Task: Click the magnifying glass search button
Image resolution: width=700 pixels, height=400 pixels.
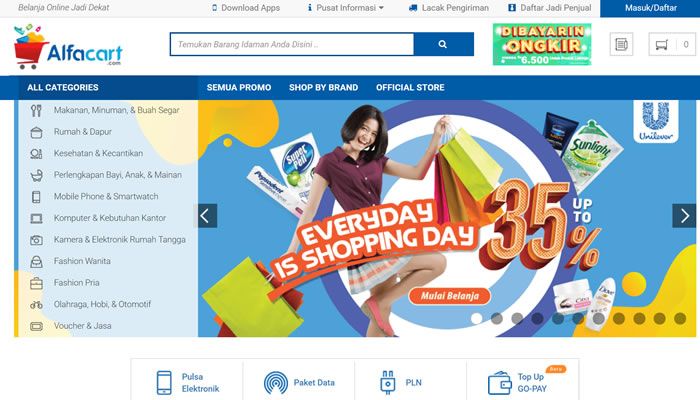Action: coord(443,44)
